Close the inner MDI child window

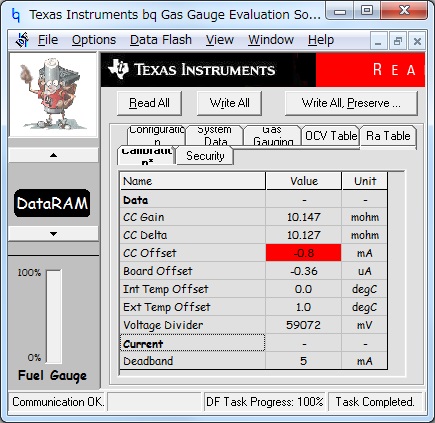[x=417, y=41]
